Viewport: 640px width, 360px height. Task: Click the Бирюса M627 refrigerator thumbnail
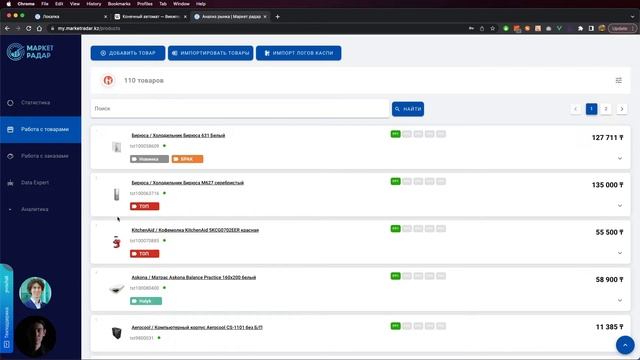pyautogui.click(x=117, y=194)
